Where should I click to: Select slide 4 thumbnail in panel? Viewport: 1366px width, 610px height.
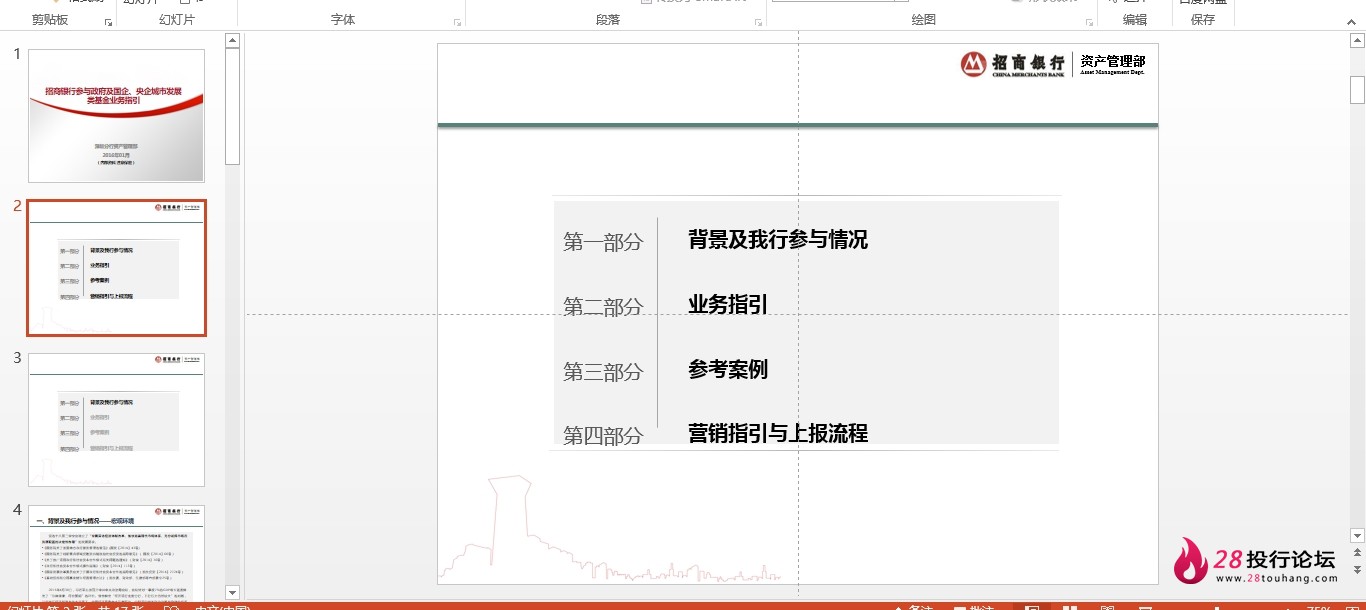click(116, 553)
